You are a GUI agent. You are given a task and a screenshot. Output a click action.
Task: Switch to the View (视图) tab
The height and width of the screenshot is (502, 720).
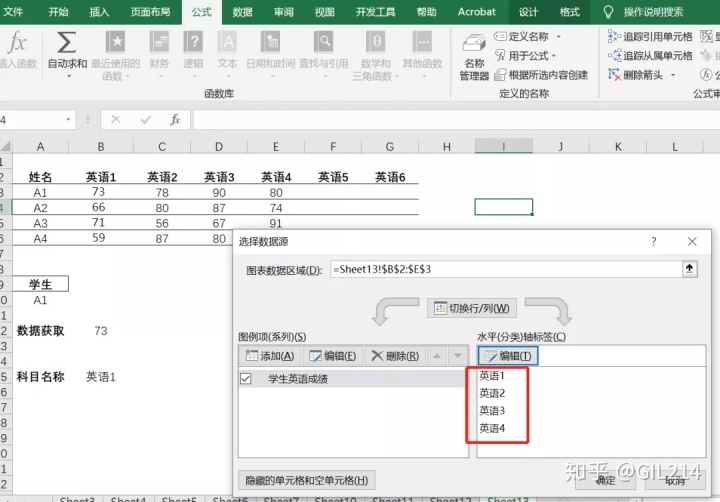click(x=325, y=11)
